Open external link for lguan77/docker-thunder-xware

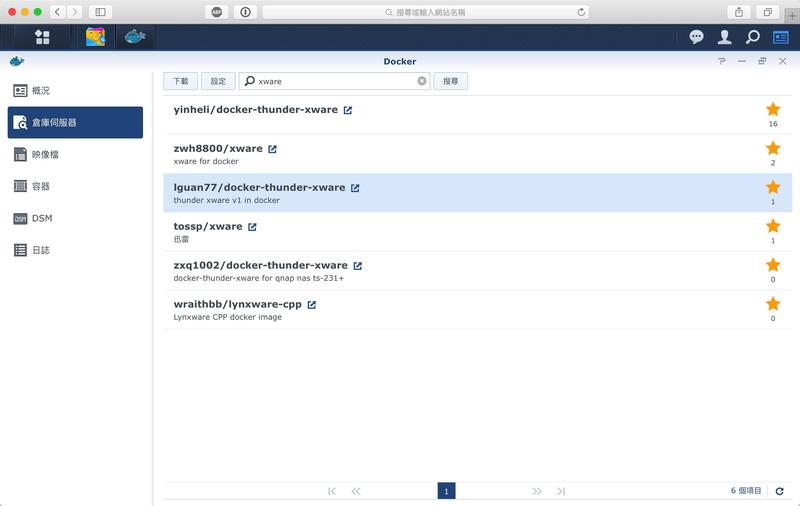pyautogui.click(x=355, y=188)
